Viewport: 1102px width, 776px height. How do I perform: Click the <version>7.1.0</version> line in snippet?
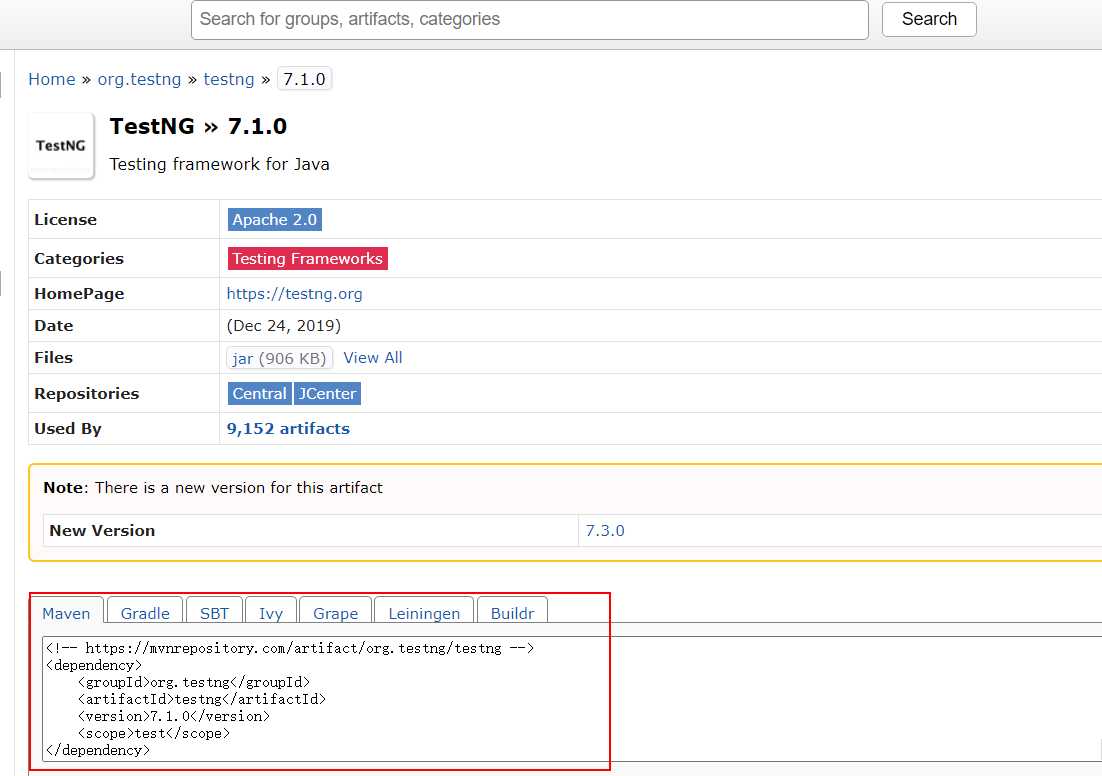coord(174,716)
